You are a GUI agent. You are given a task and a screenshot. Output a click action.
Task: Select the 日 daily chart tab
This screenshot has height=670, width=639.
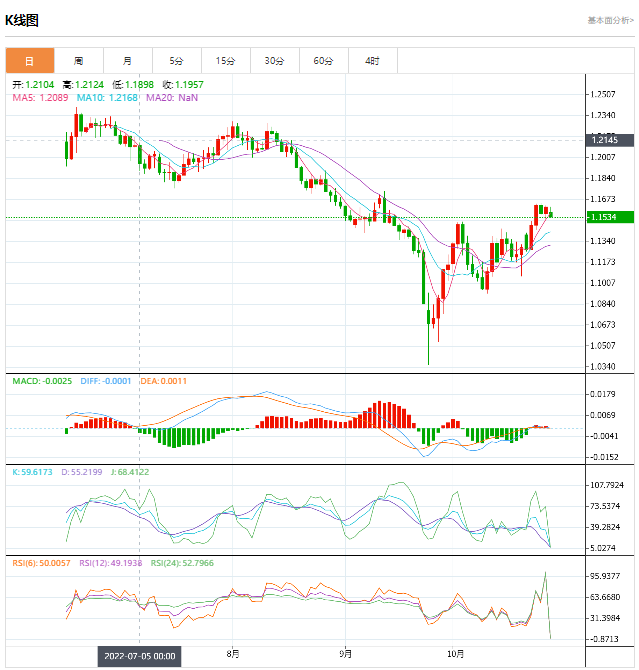pyautogui.click(x=30, y=61)
